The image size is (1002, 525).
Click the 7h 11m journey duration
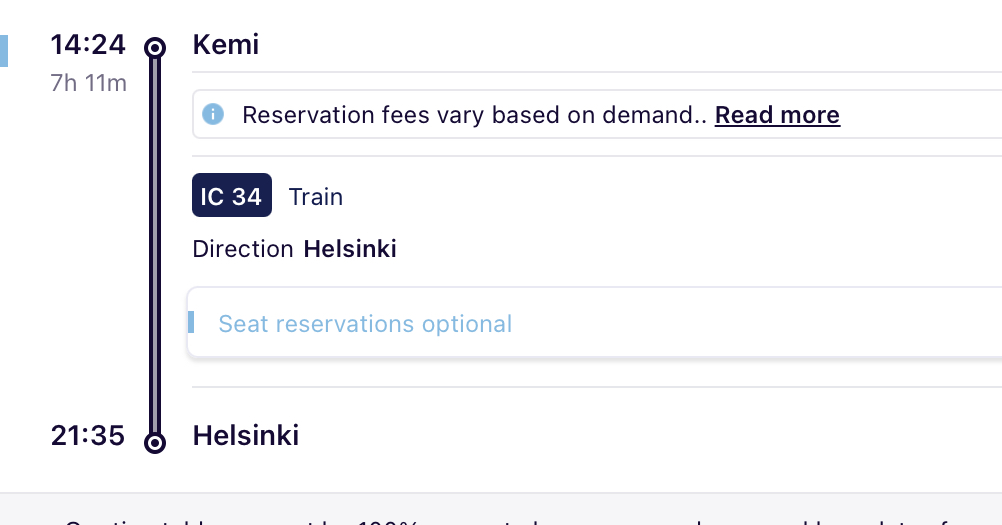(x=88, y=83)
